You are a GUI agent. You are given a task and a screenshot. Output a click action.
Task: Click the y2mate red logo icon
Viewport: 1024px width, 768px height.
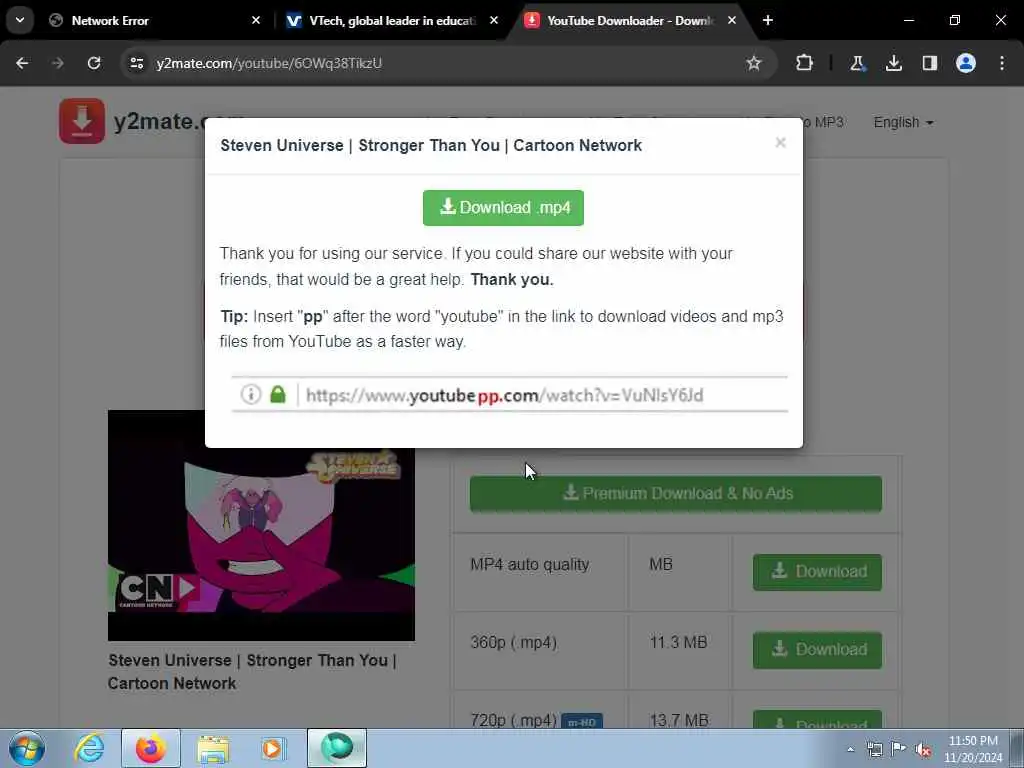82,121
